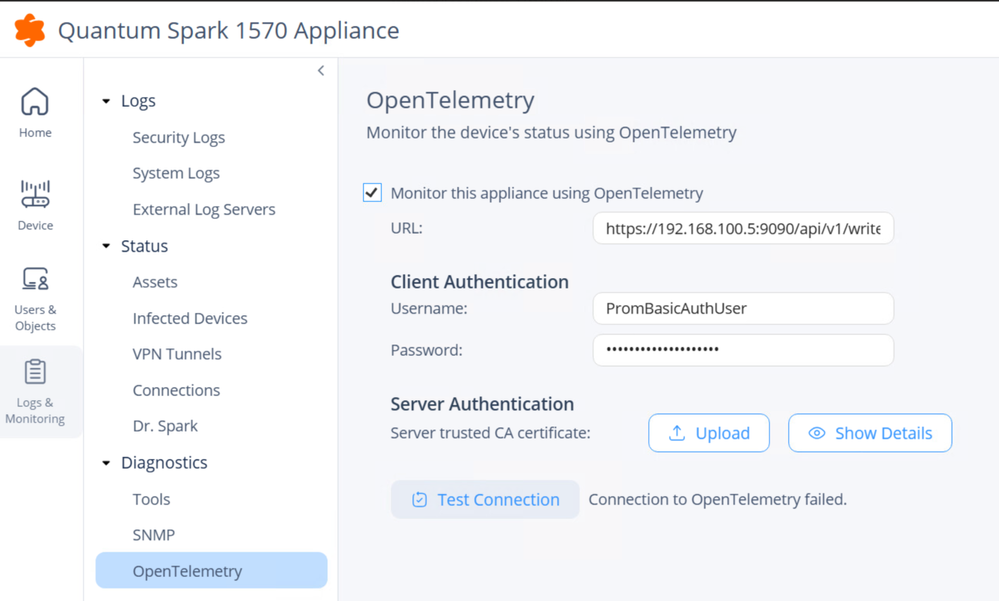Image resolution: width=999 pixels, height=601 pixels.
Task: Open VPN Tunnels status page
Action: click(177, 354)
